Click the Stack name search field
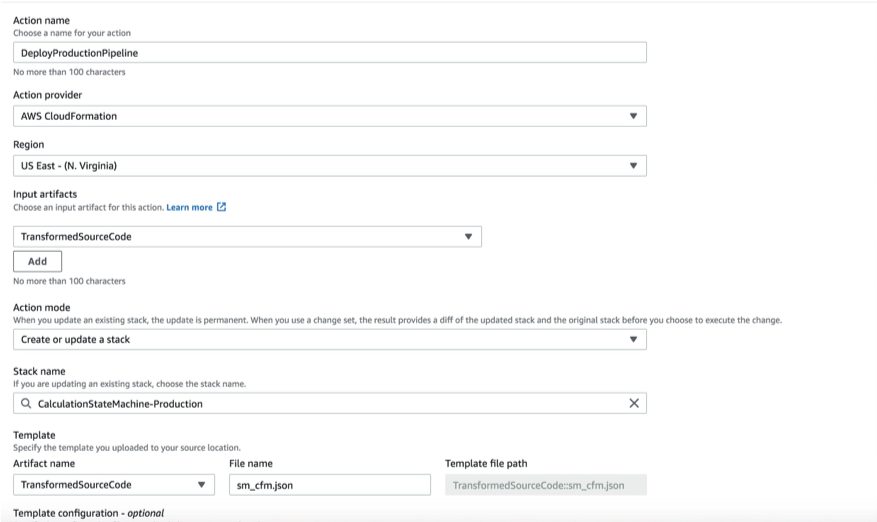Viewport: 877px width, 522px height. click(330, 403)
